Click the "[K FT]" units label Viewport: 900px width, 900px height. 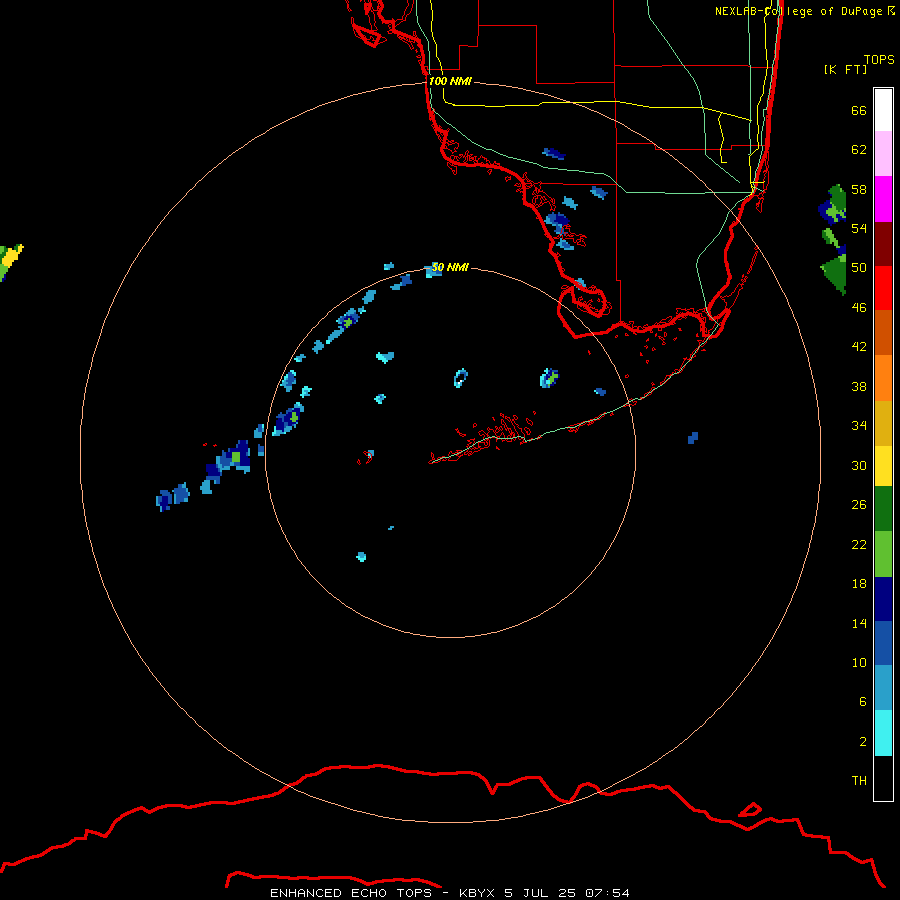pos(845,69)
